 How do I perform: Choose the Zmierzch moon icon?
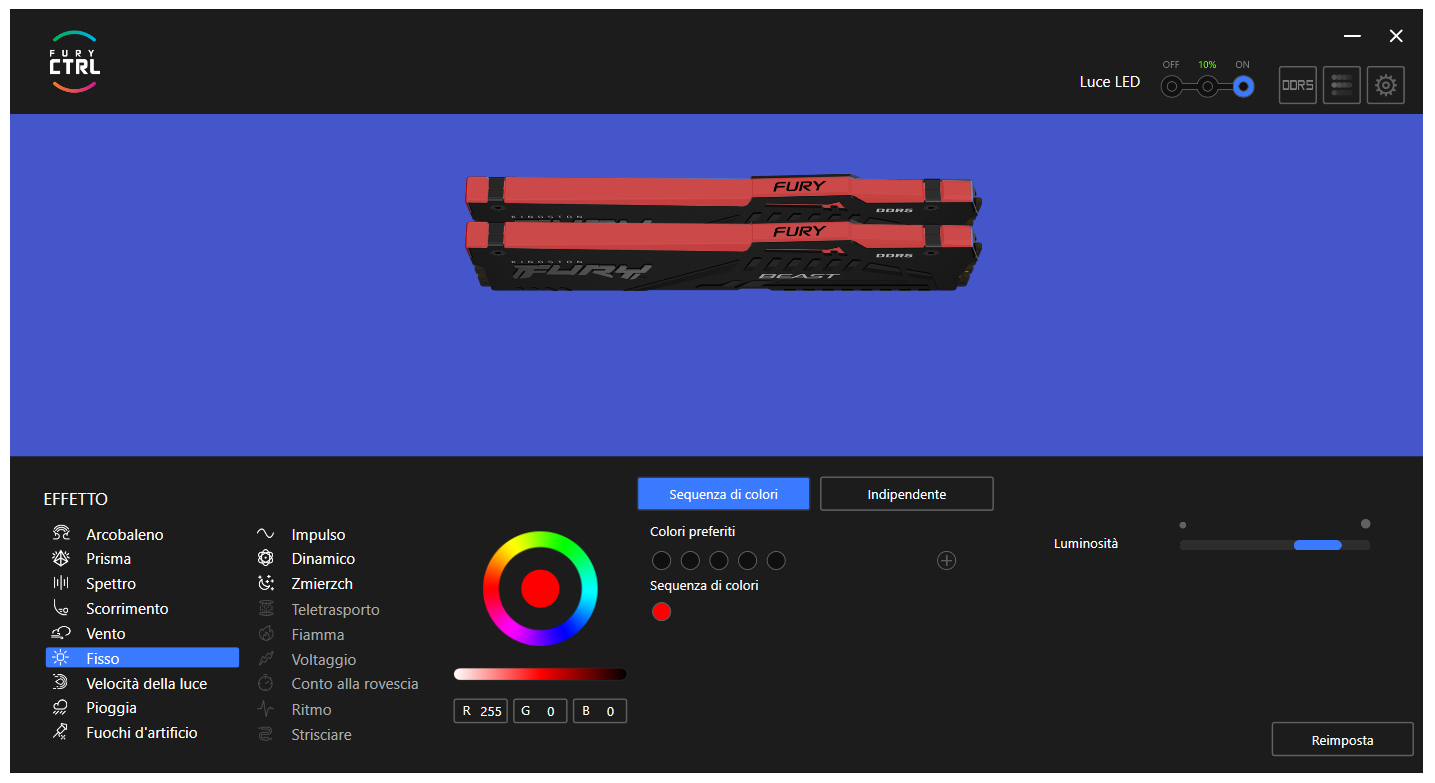point(266,583)
